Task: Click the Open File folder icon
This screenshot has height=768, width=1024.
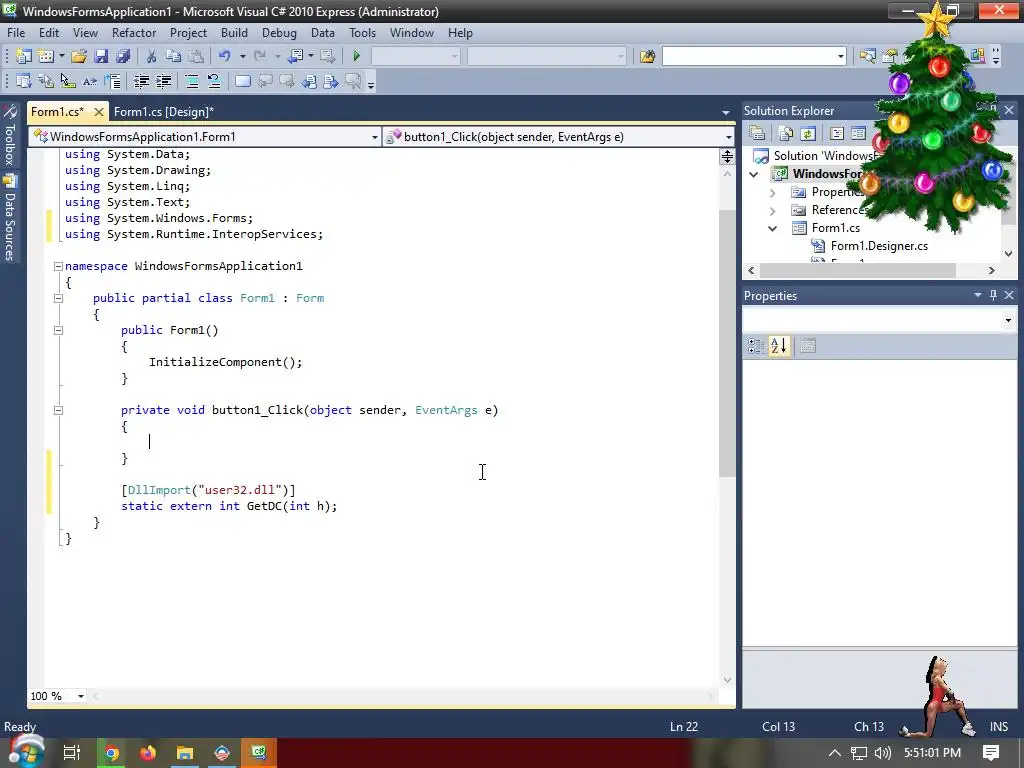Action: [x=79, y=56]
